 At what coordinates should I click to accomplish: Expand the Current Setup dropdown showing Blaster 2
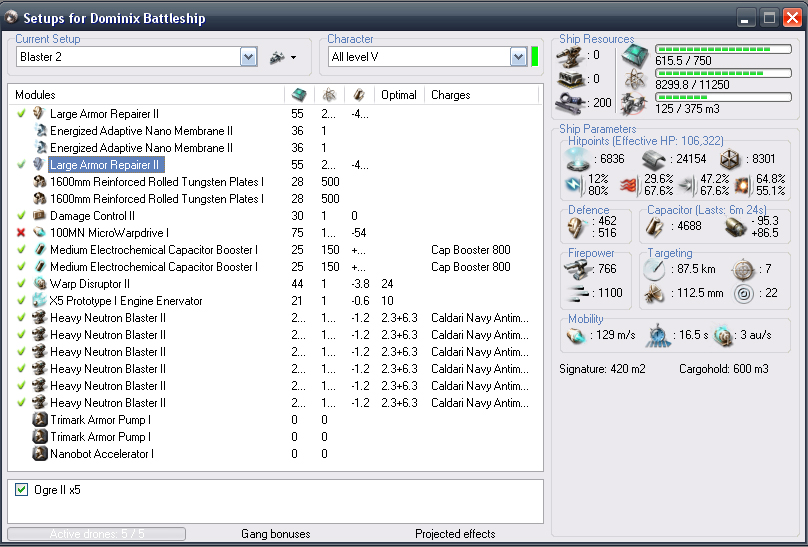(249, 58)
